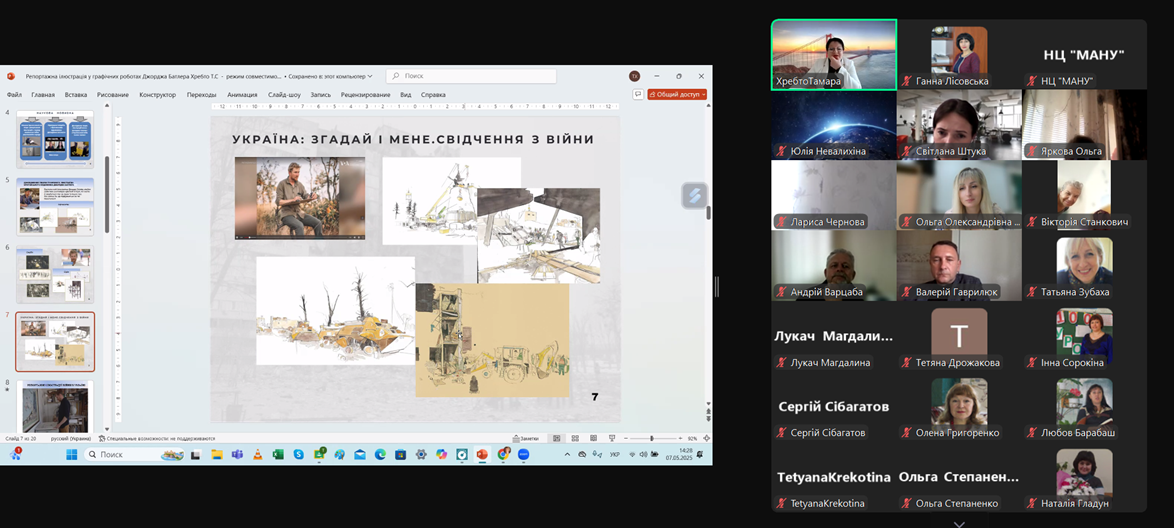Open Zoom app from taskbar
Screen dimensions: 1174x528
tap(523, 455)
